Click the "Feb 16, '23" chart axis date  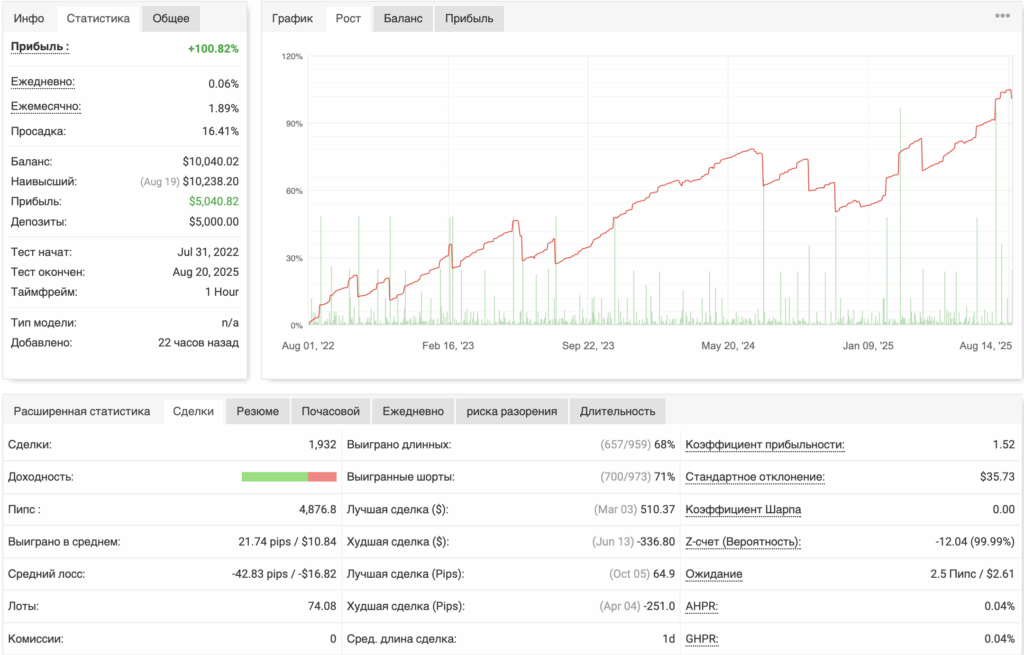coord(448,346)
